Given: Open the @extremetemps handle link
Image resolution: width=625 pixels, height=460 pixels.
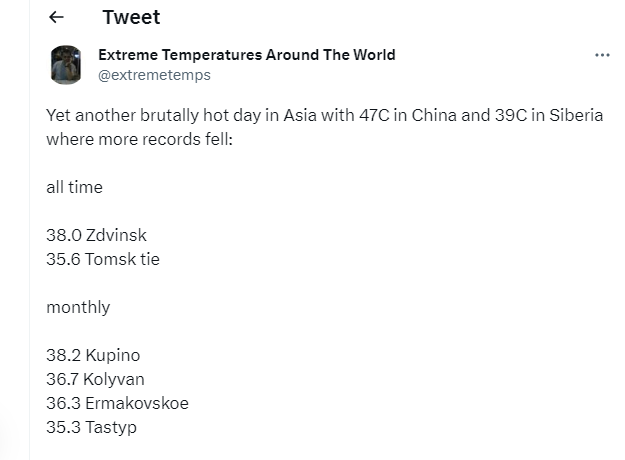Looking at the screenshot, I should click(154, 75).
